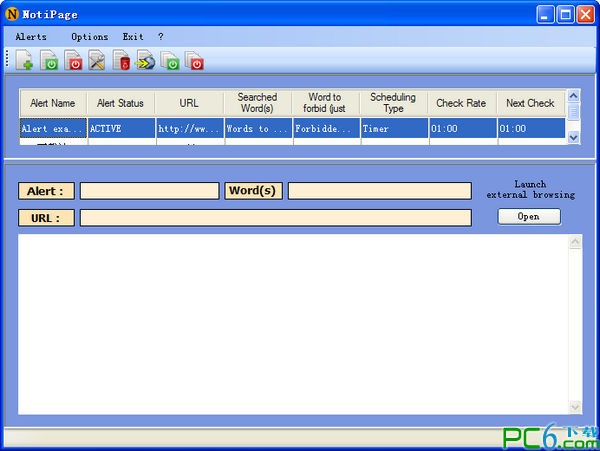600x451 pixels.
Task: Click the Timer scheduling cell
Action: point(395,128)
